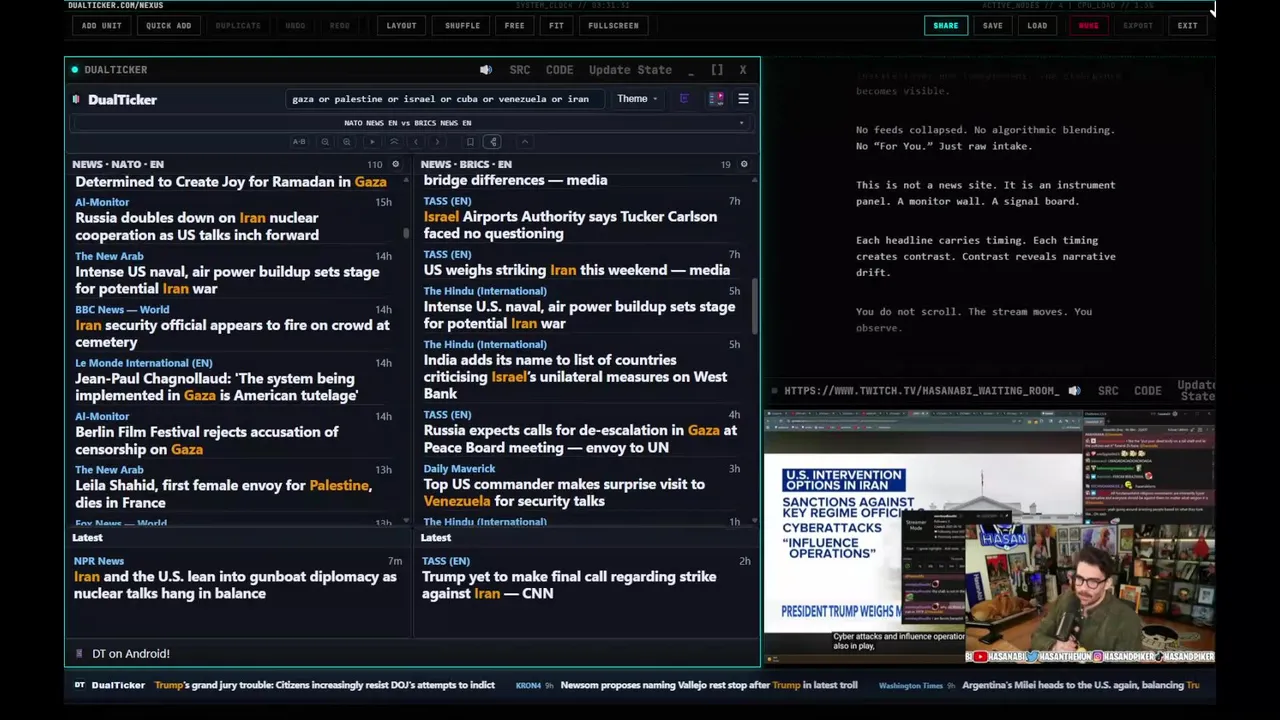Click UNDO in the top bar
The image size is (1280, 720).
(x=295, y=25)
